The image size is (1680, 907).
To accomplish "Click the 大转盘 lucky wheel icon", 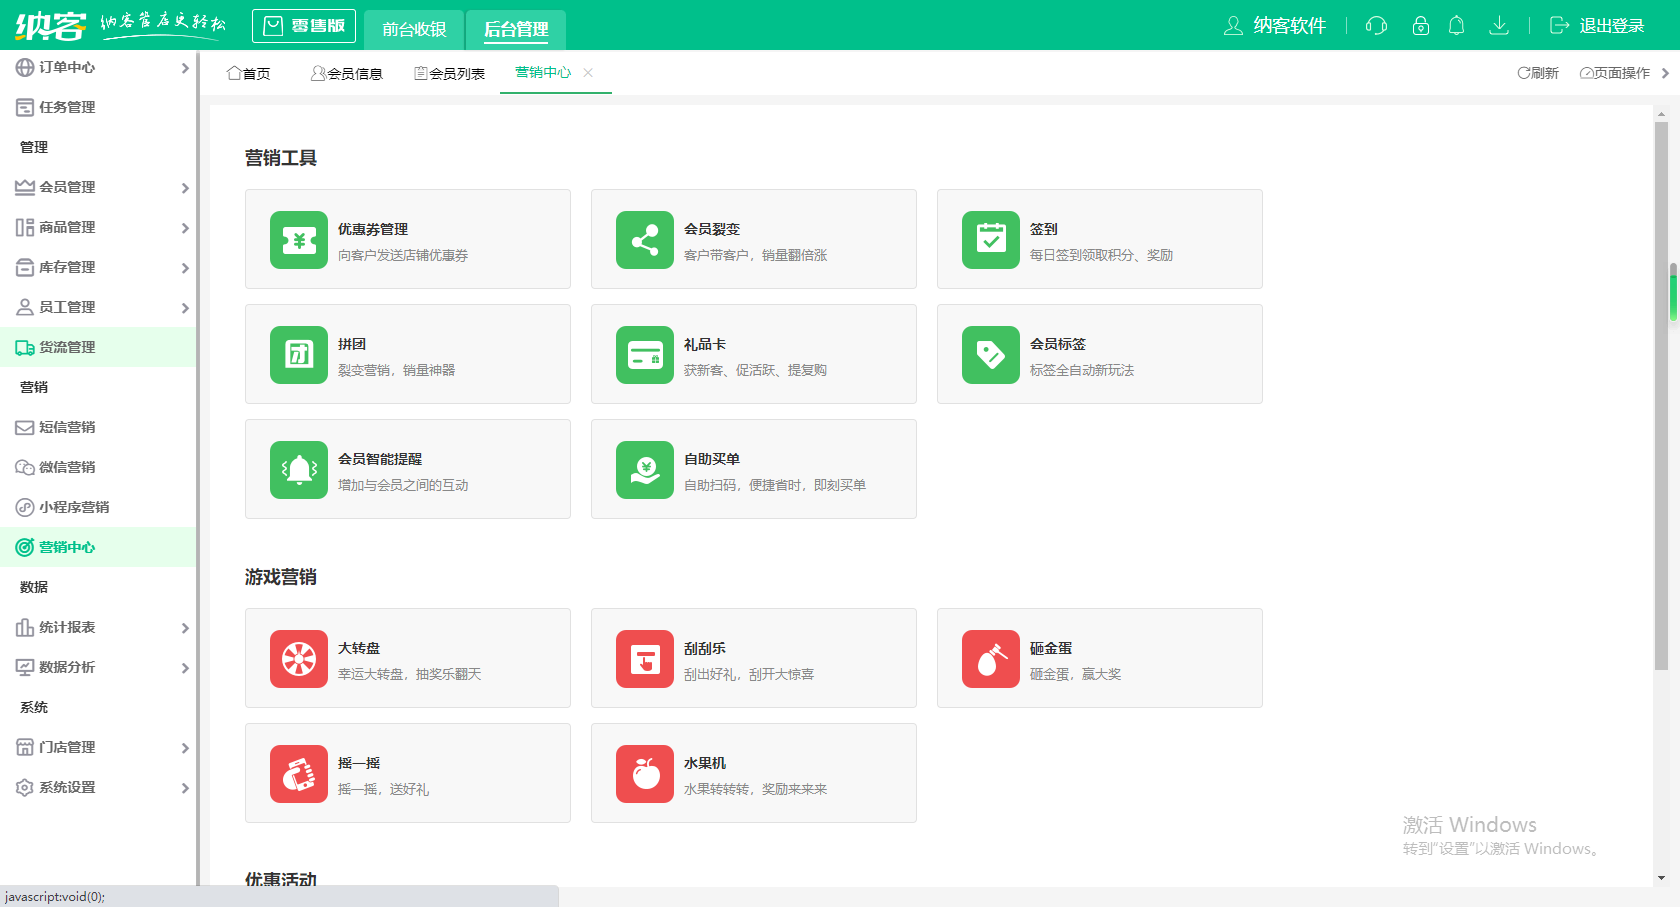I will (298, 659).
